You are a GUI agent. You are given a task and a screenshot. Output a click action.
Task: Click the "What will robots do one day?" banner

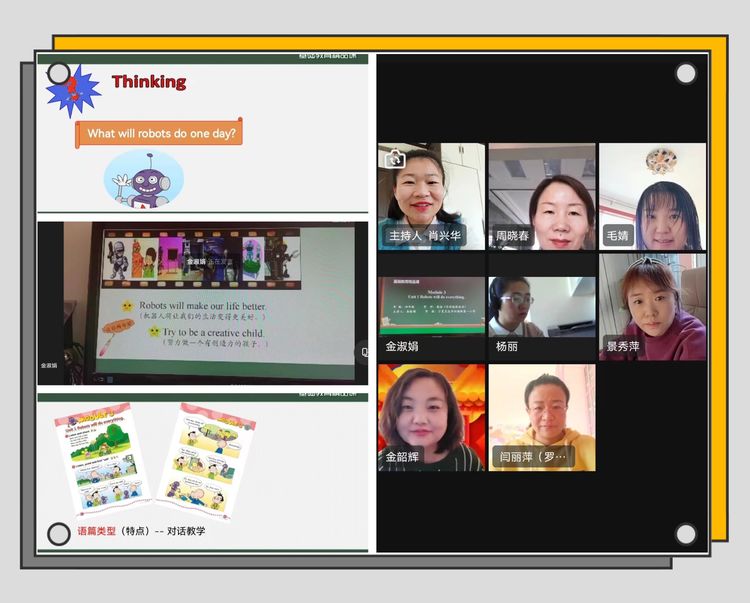click(x=159, y=133)
